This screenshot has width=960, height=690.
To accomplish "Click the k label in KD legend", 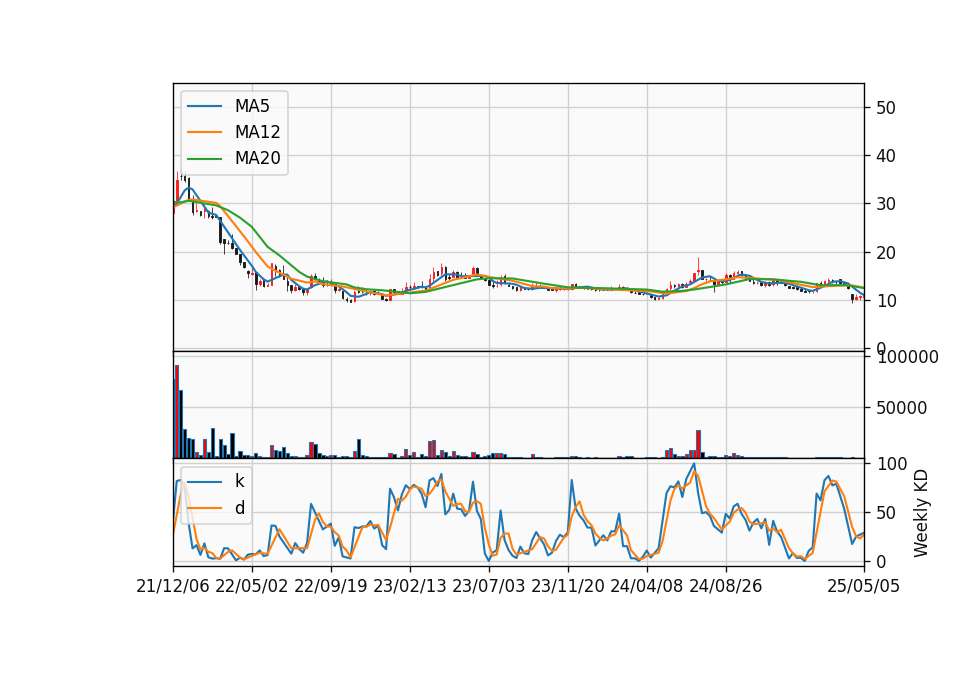I will click(x=239, y=481).
